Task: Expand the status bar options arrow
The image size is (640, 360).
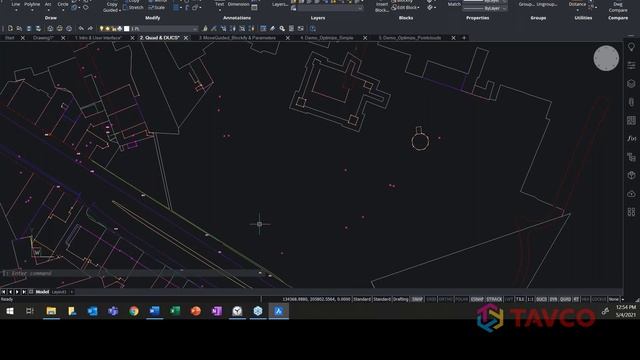Action: (623, 299)
